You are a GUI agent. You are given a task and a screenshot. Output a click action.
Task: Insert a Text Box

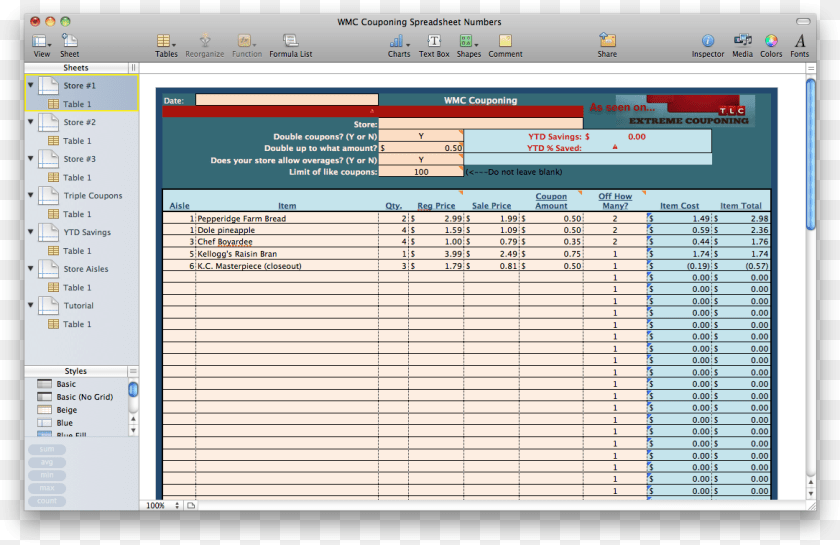click(434, 45)
